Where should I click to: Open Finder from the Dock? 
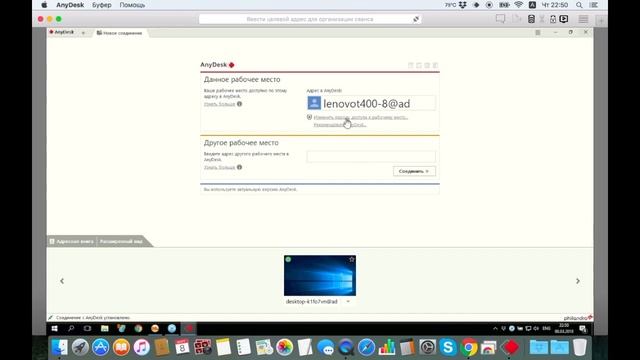coord(60,347)
